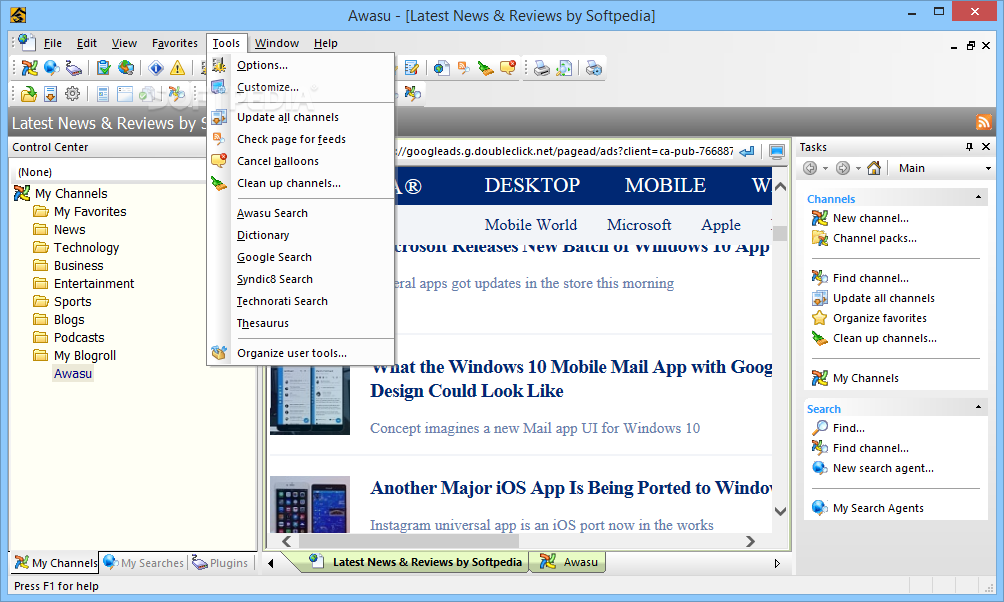Click New search agent... in Tasks pane
Screen dimensions: 1004x602
click(x=883, y=468)
